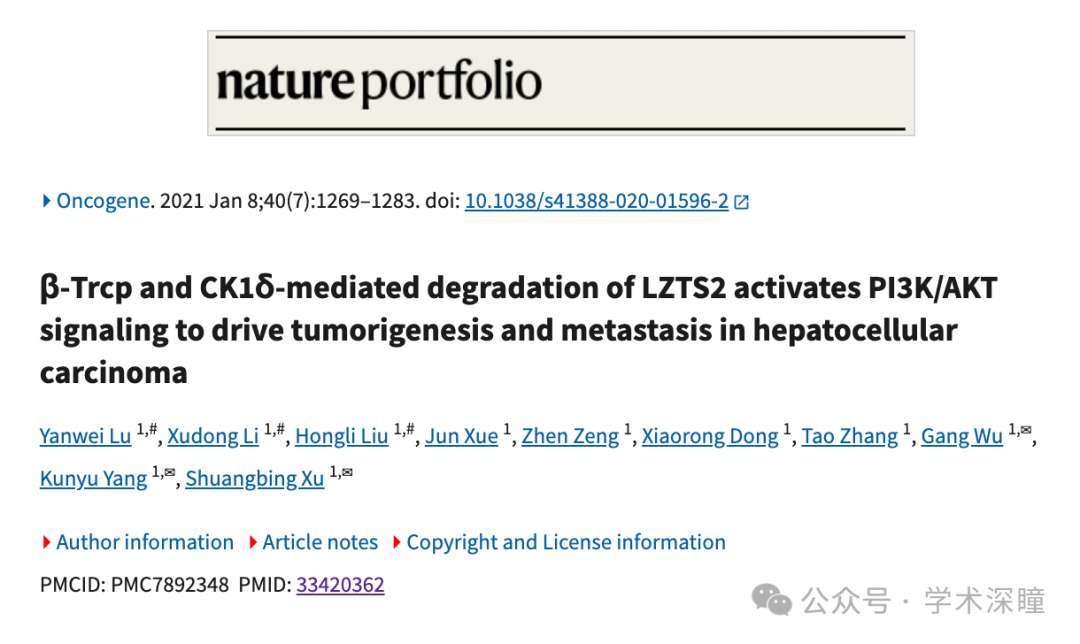1080x644 pixels.
Task: Open PMID link 33420362
Action: [x=340, y=584]
